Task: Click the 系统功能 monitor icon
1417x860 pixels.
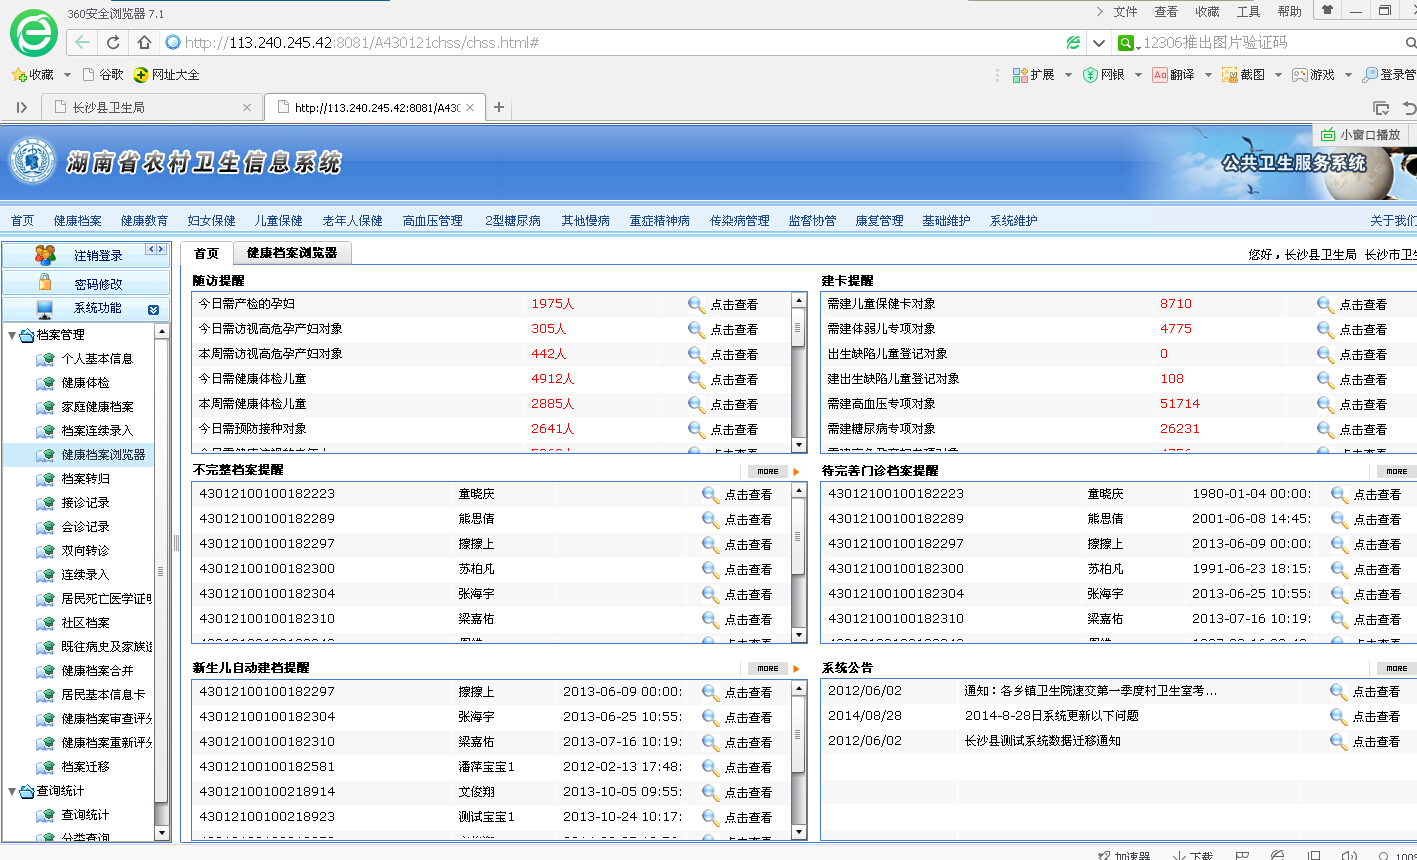Action: [x=45, y=309]
